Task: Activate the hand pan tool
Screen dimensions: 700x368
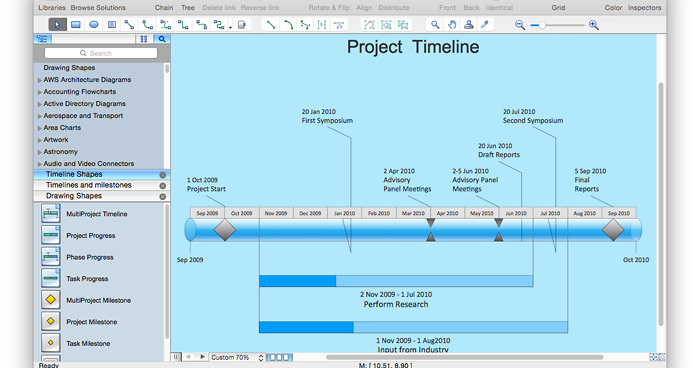Action: click(452, 25)
